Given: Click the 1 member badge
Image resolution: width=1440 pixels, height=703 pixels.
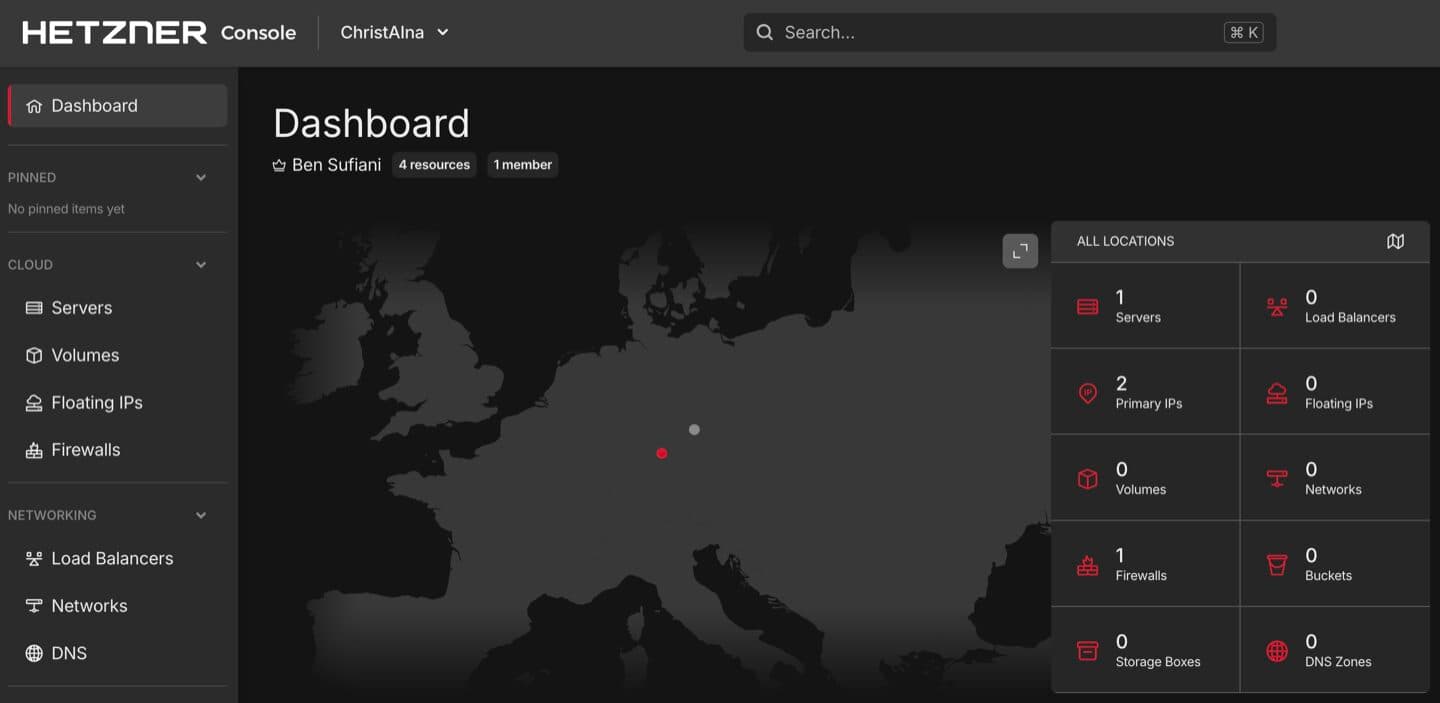Looking at the screenshot, I should click(522, 164).
